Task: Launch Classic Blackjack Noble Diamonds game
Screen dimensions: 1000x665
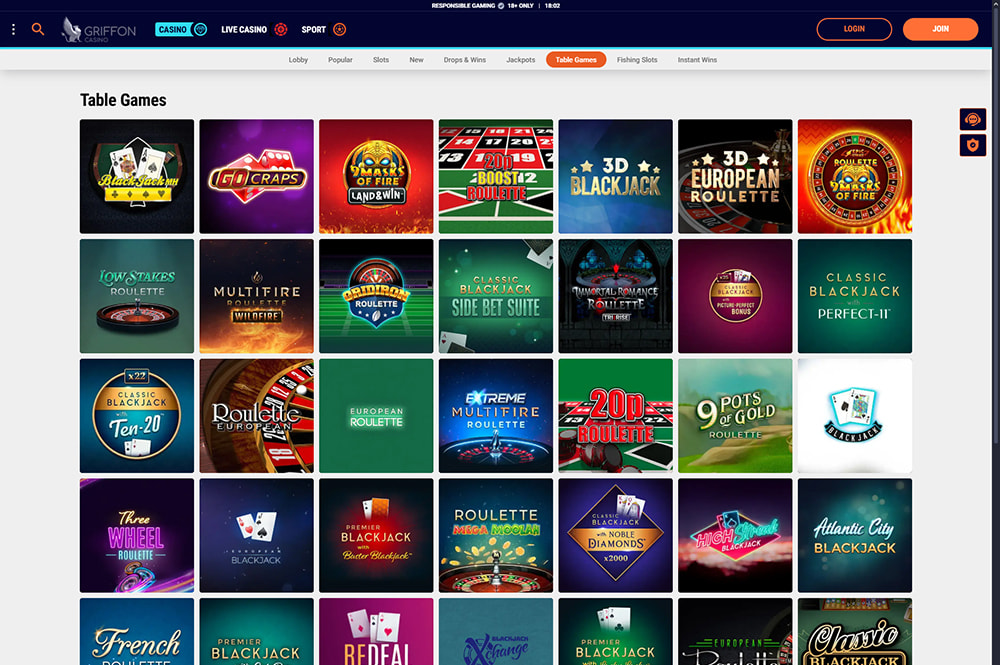Action: click(x=615, y=536)
